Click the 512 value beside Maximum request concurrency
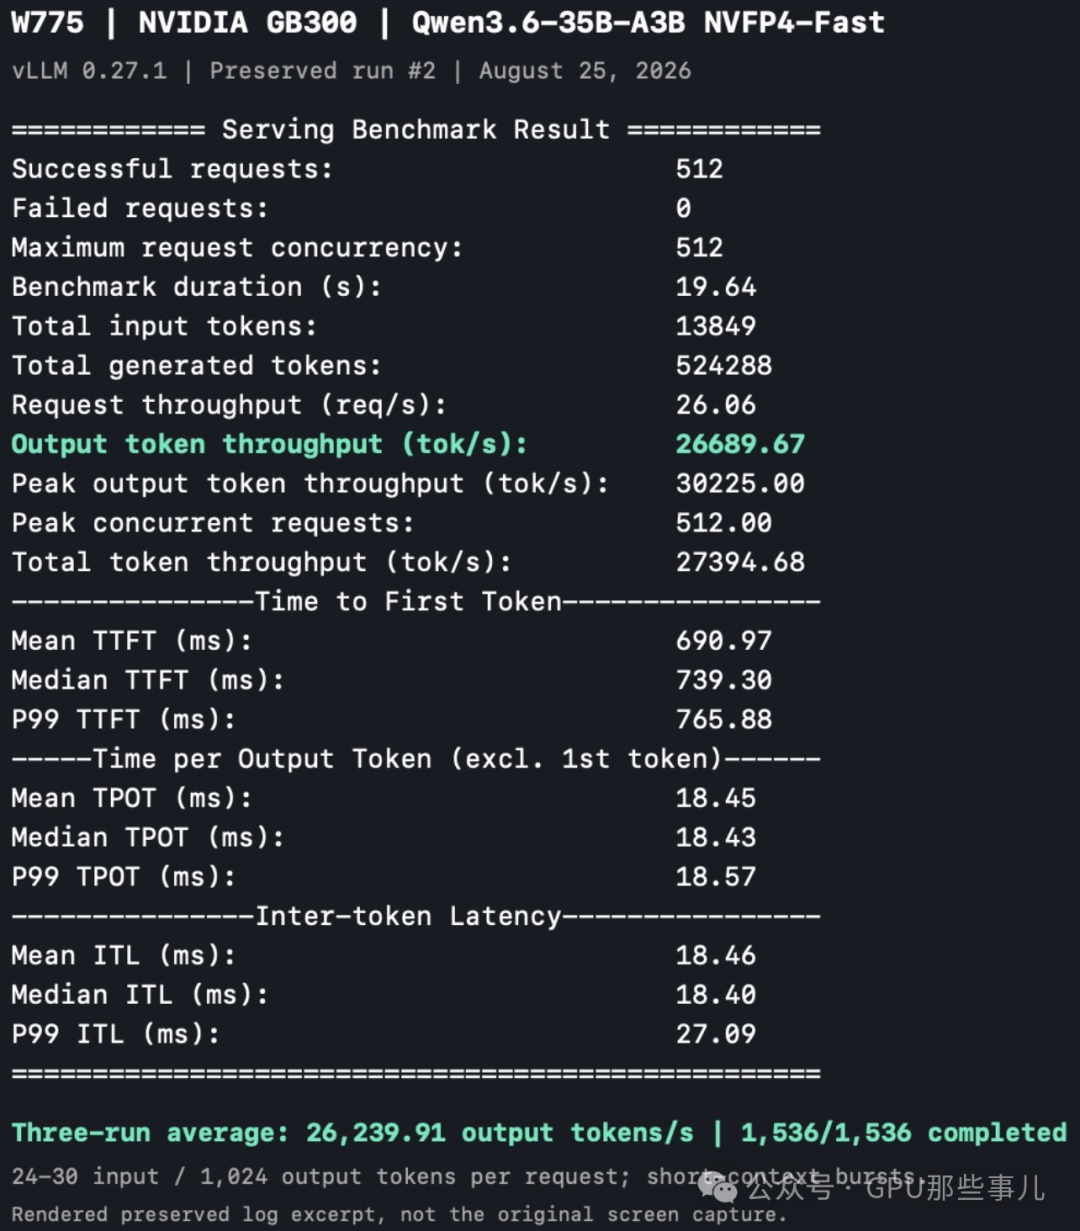The image size is (1080, 1231). tap(699, 247)
